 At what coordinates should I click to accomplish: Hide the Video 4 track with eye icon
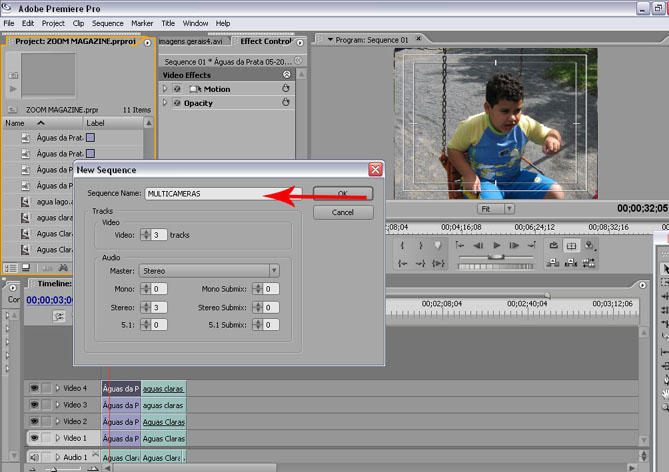click(34, 388)
